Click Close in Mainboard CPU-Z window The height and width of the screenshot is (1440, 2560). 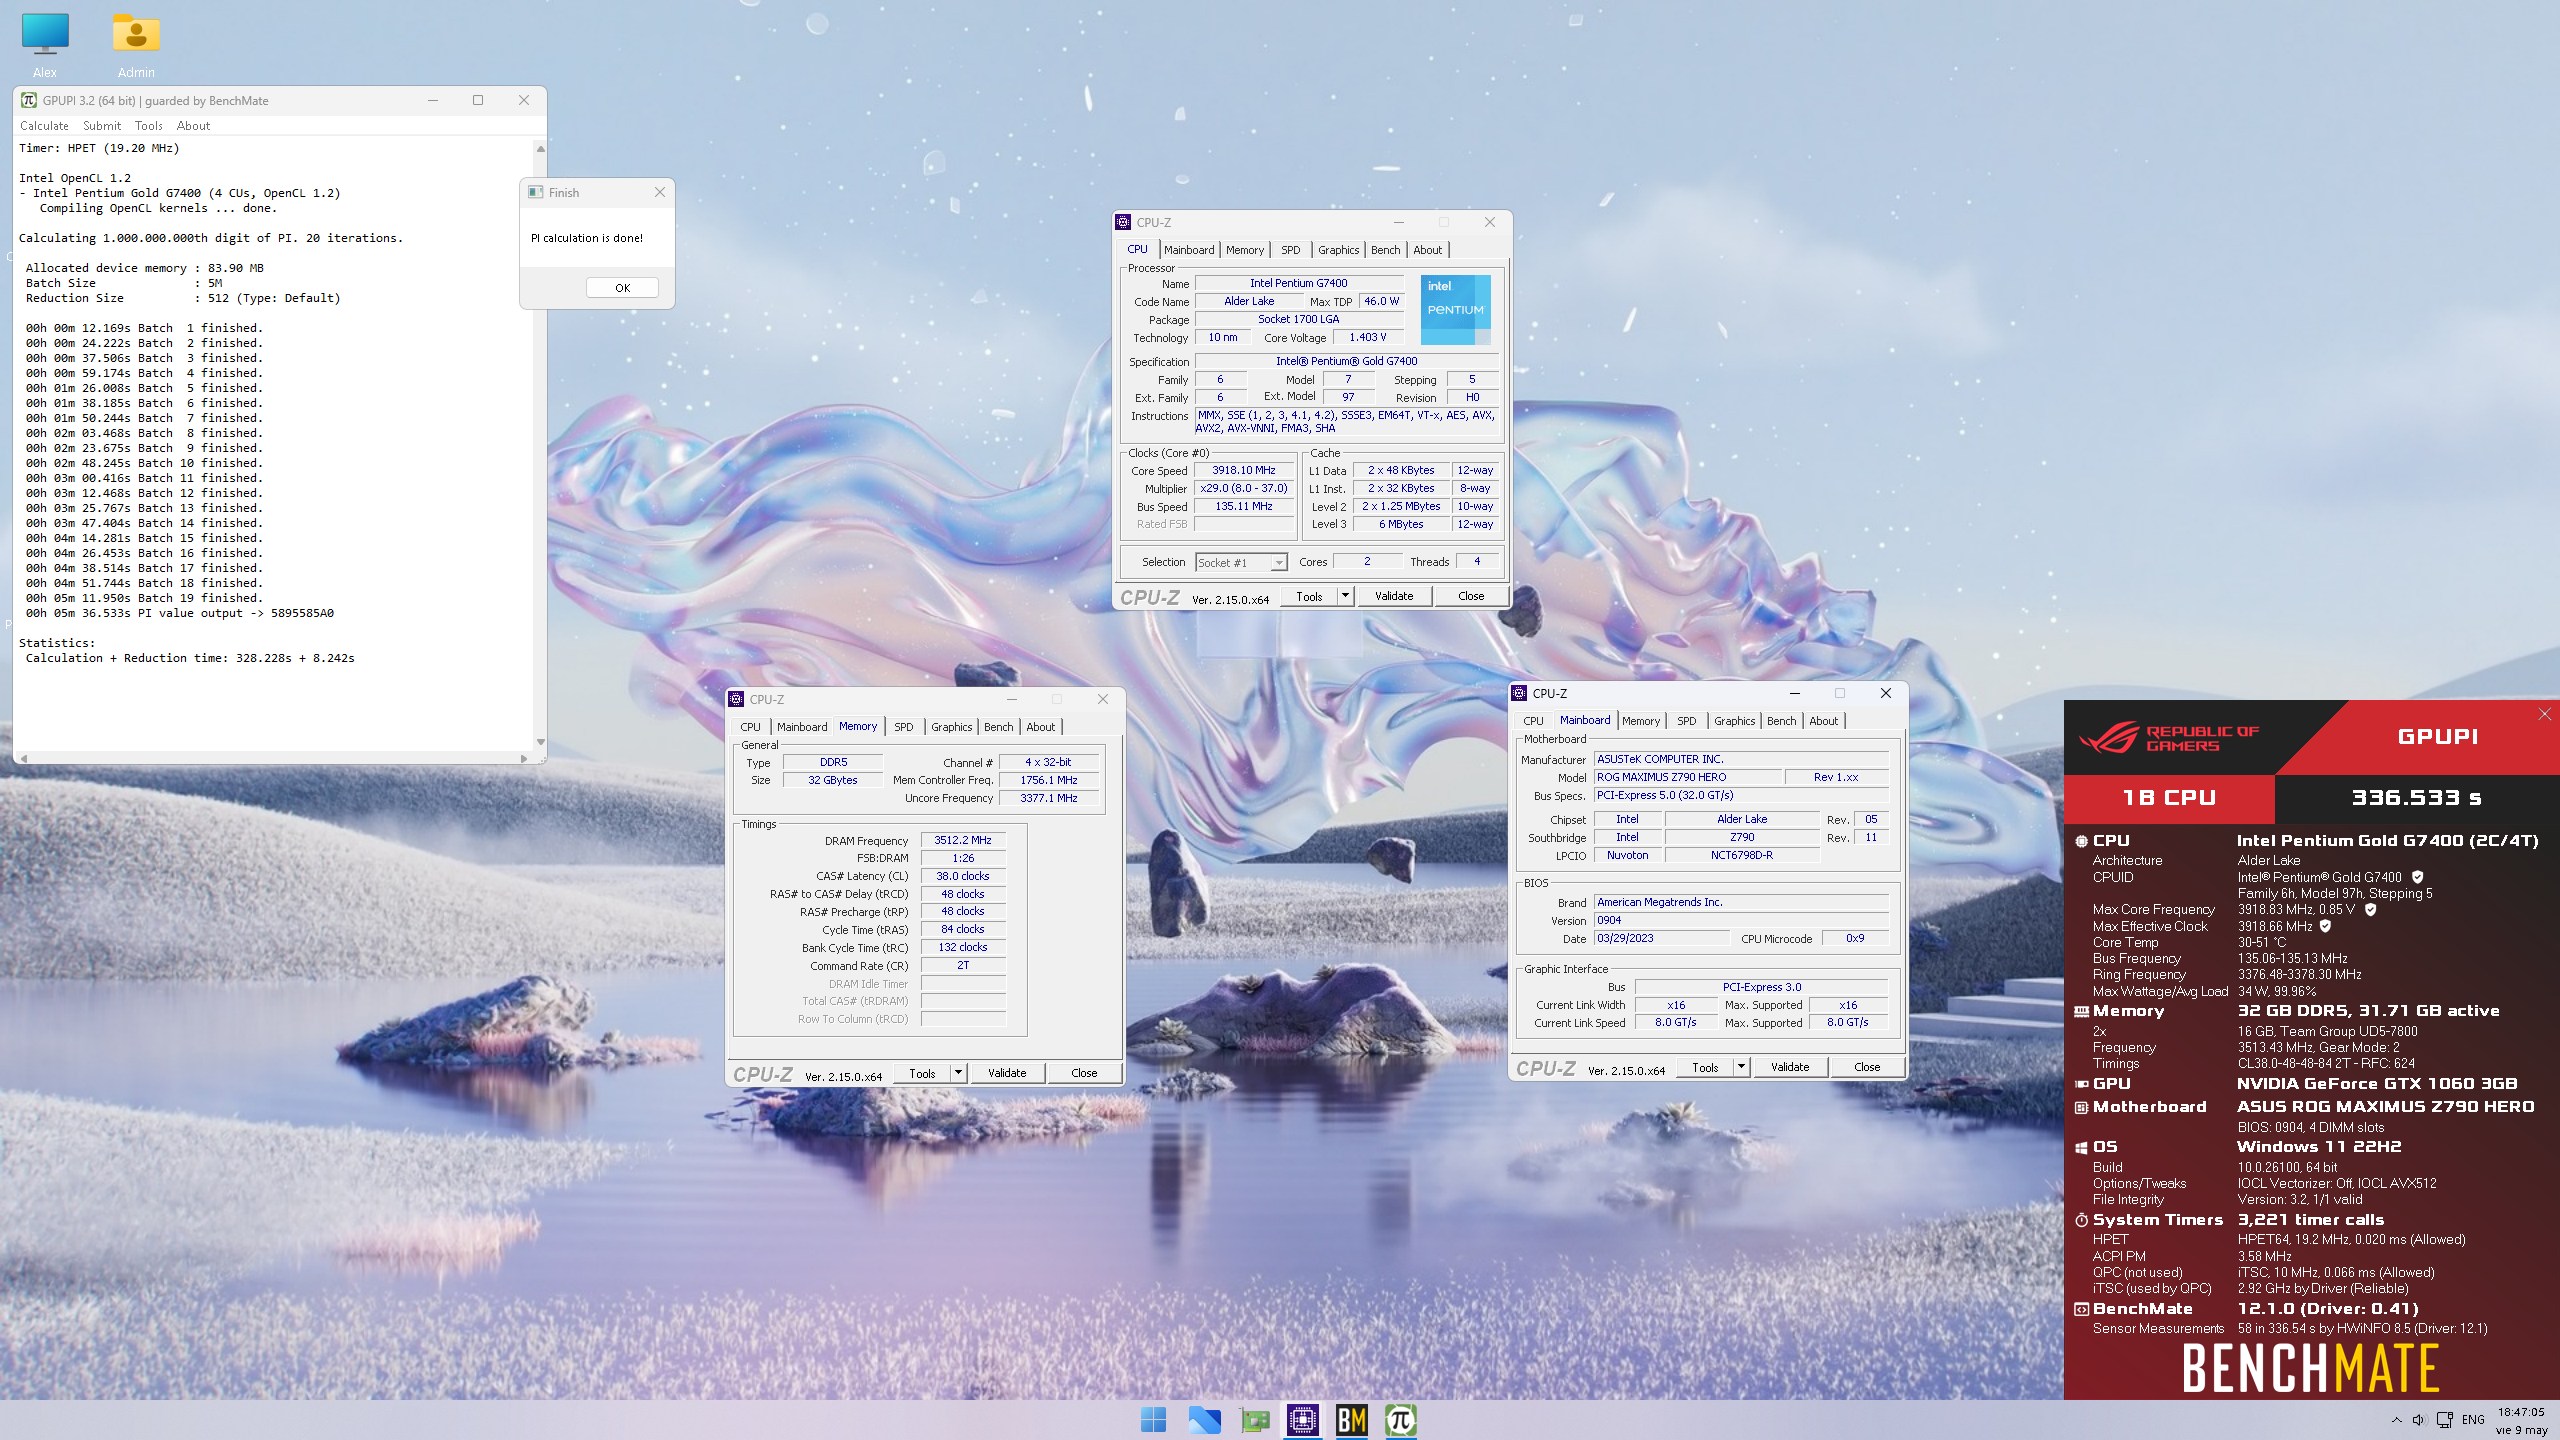[x=1867, y=1068]
